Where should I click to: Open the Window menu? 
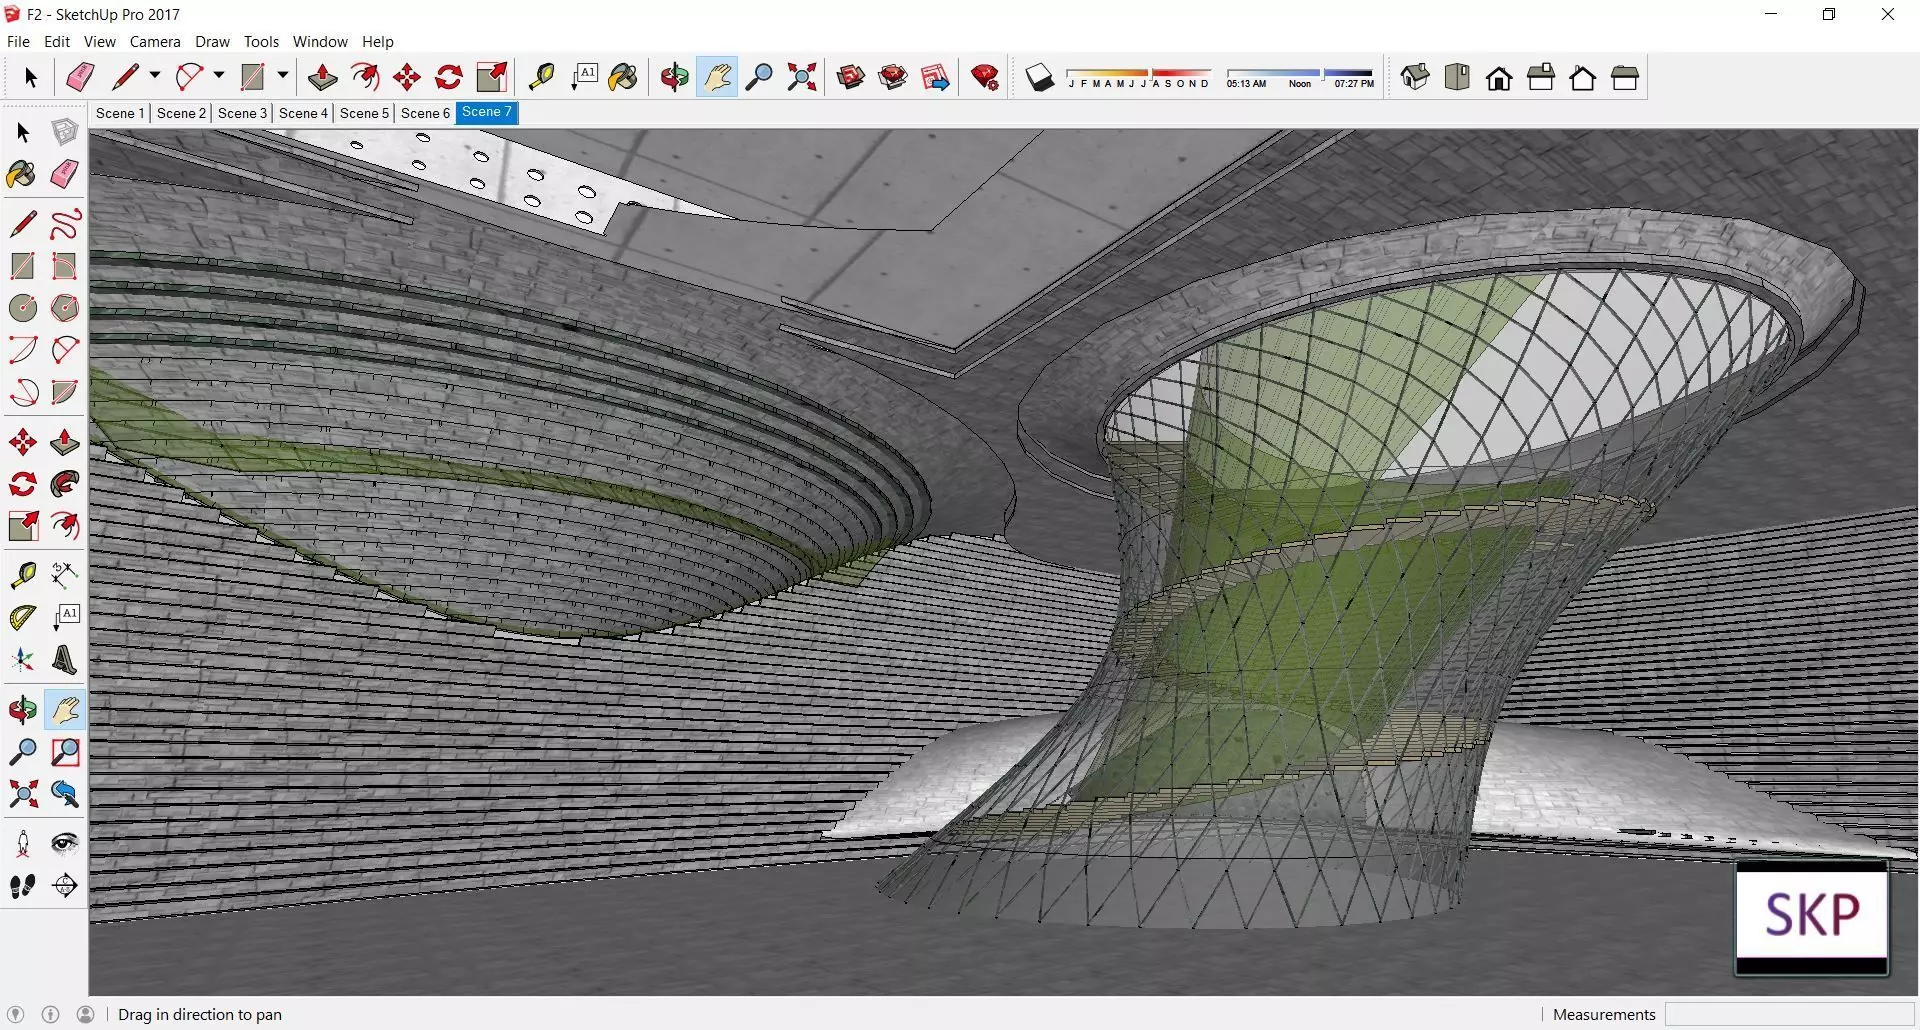tap(320, 41)
